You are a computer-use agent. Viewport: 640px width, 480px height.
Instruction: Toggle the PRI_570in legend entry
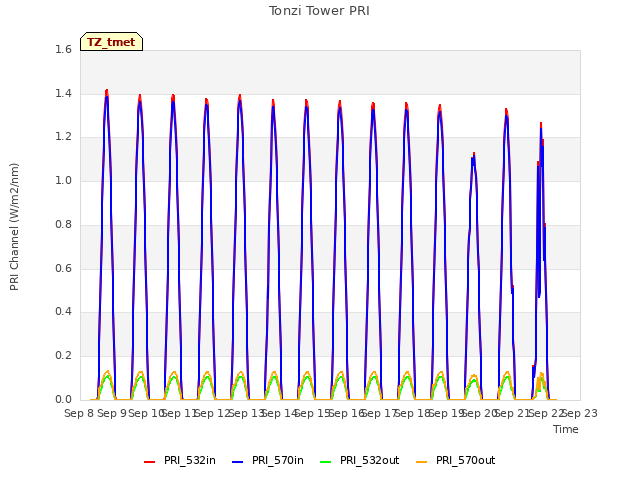pyautogui.click(x=268, y=461)
